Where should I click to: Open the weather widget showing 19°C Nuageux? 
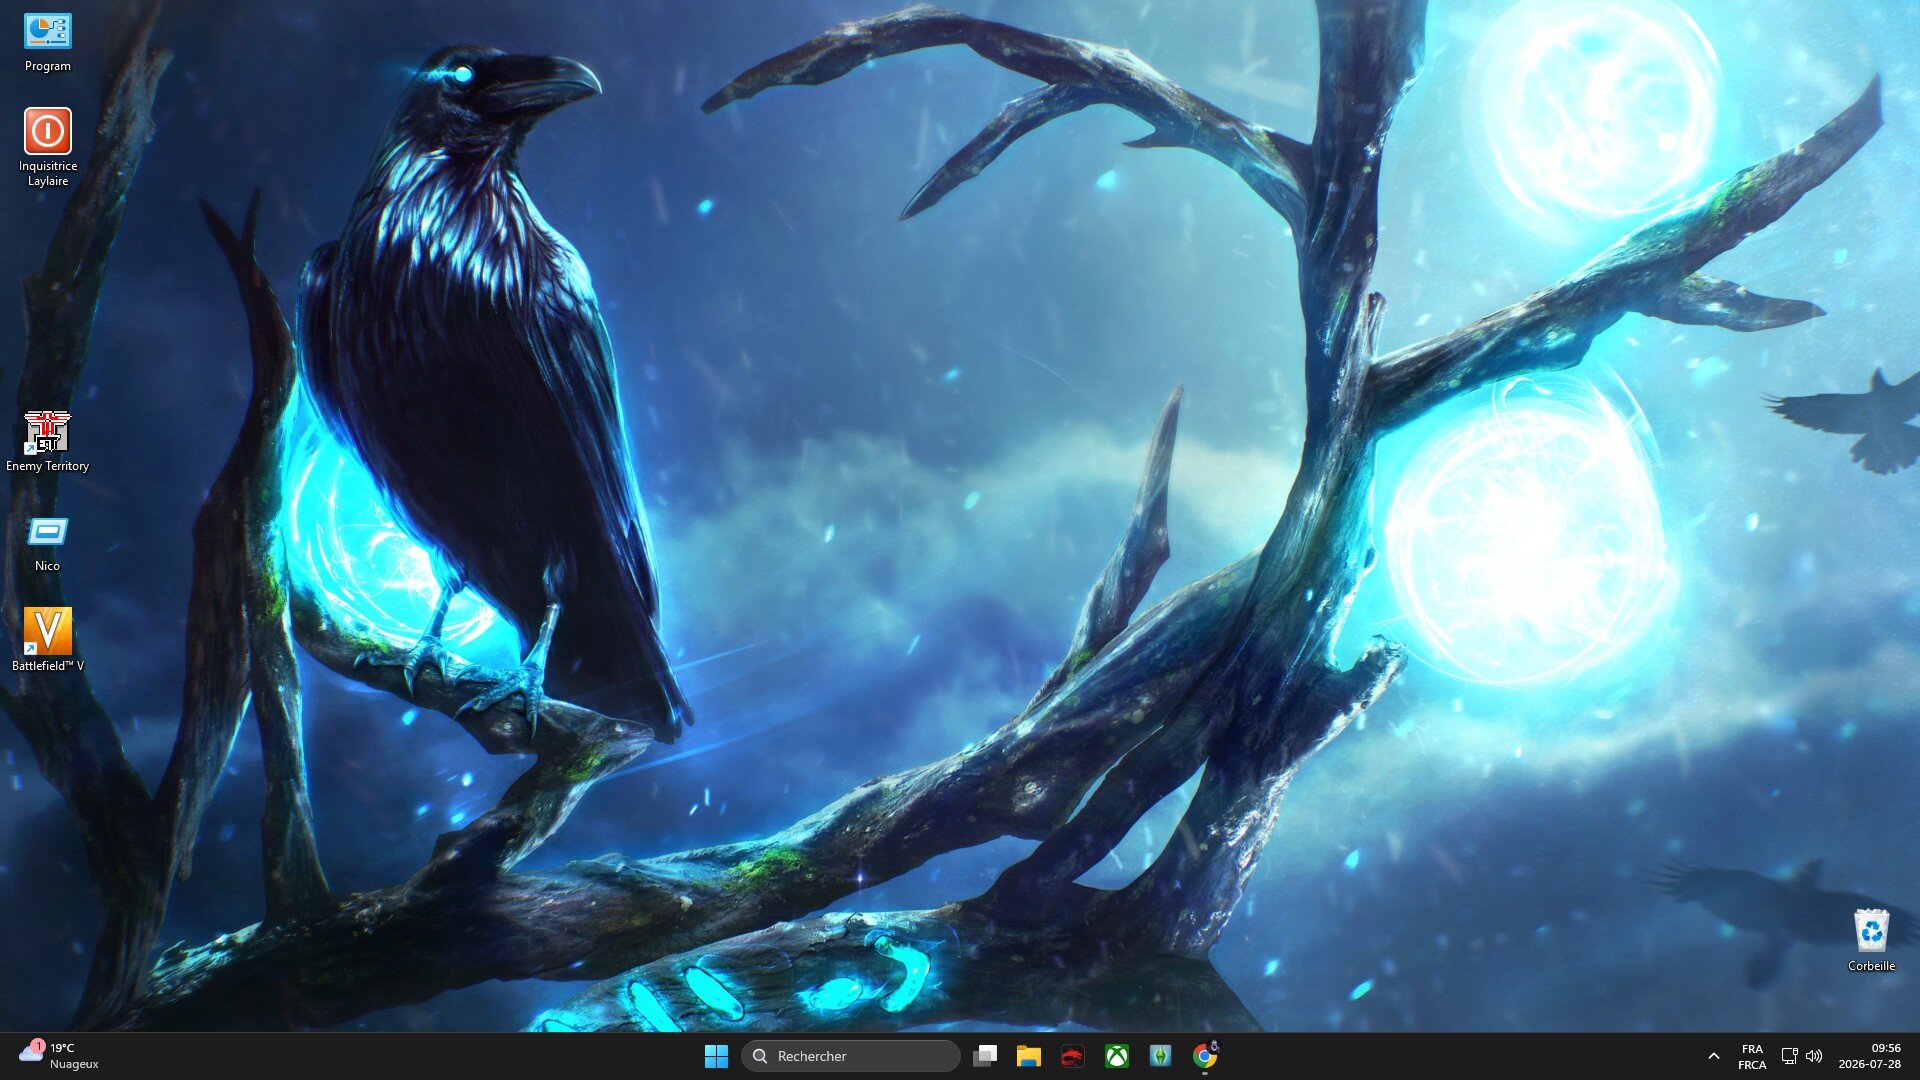[60, 1056]
